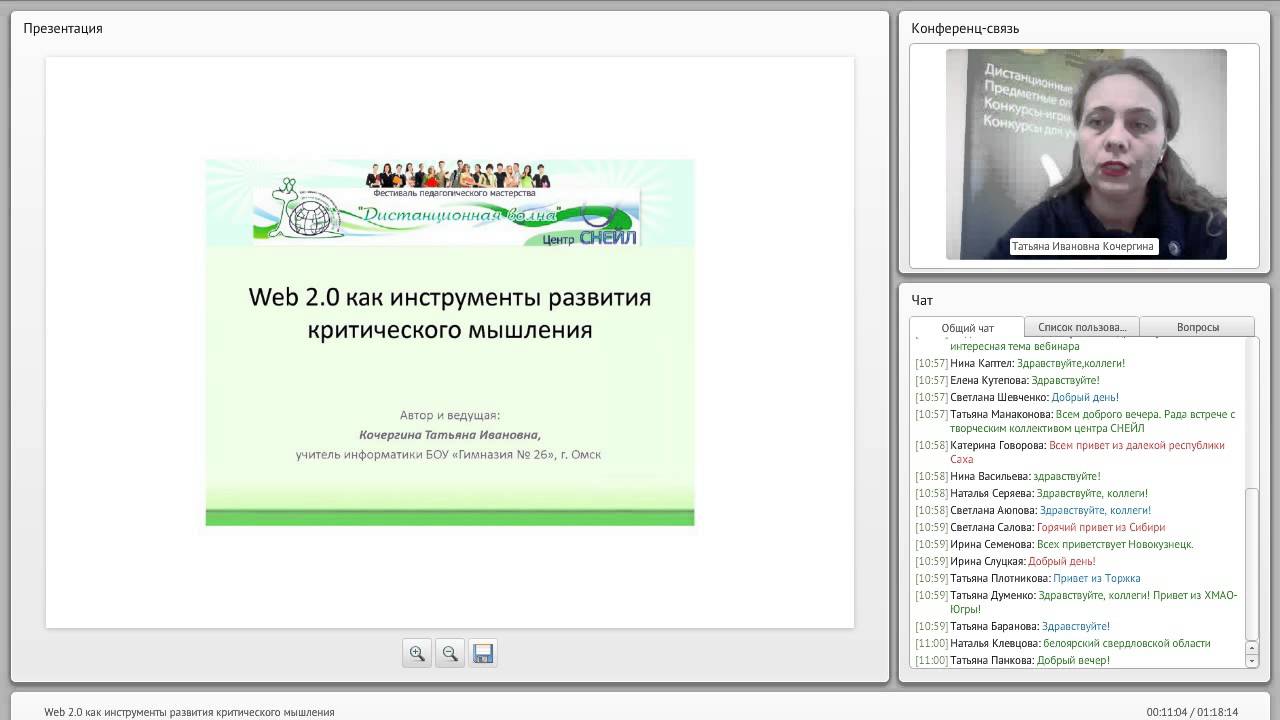Zoom in on the presentation slide

click(x=417, y=653)
